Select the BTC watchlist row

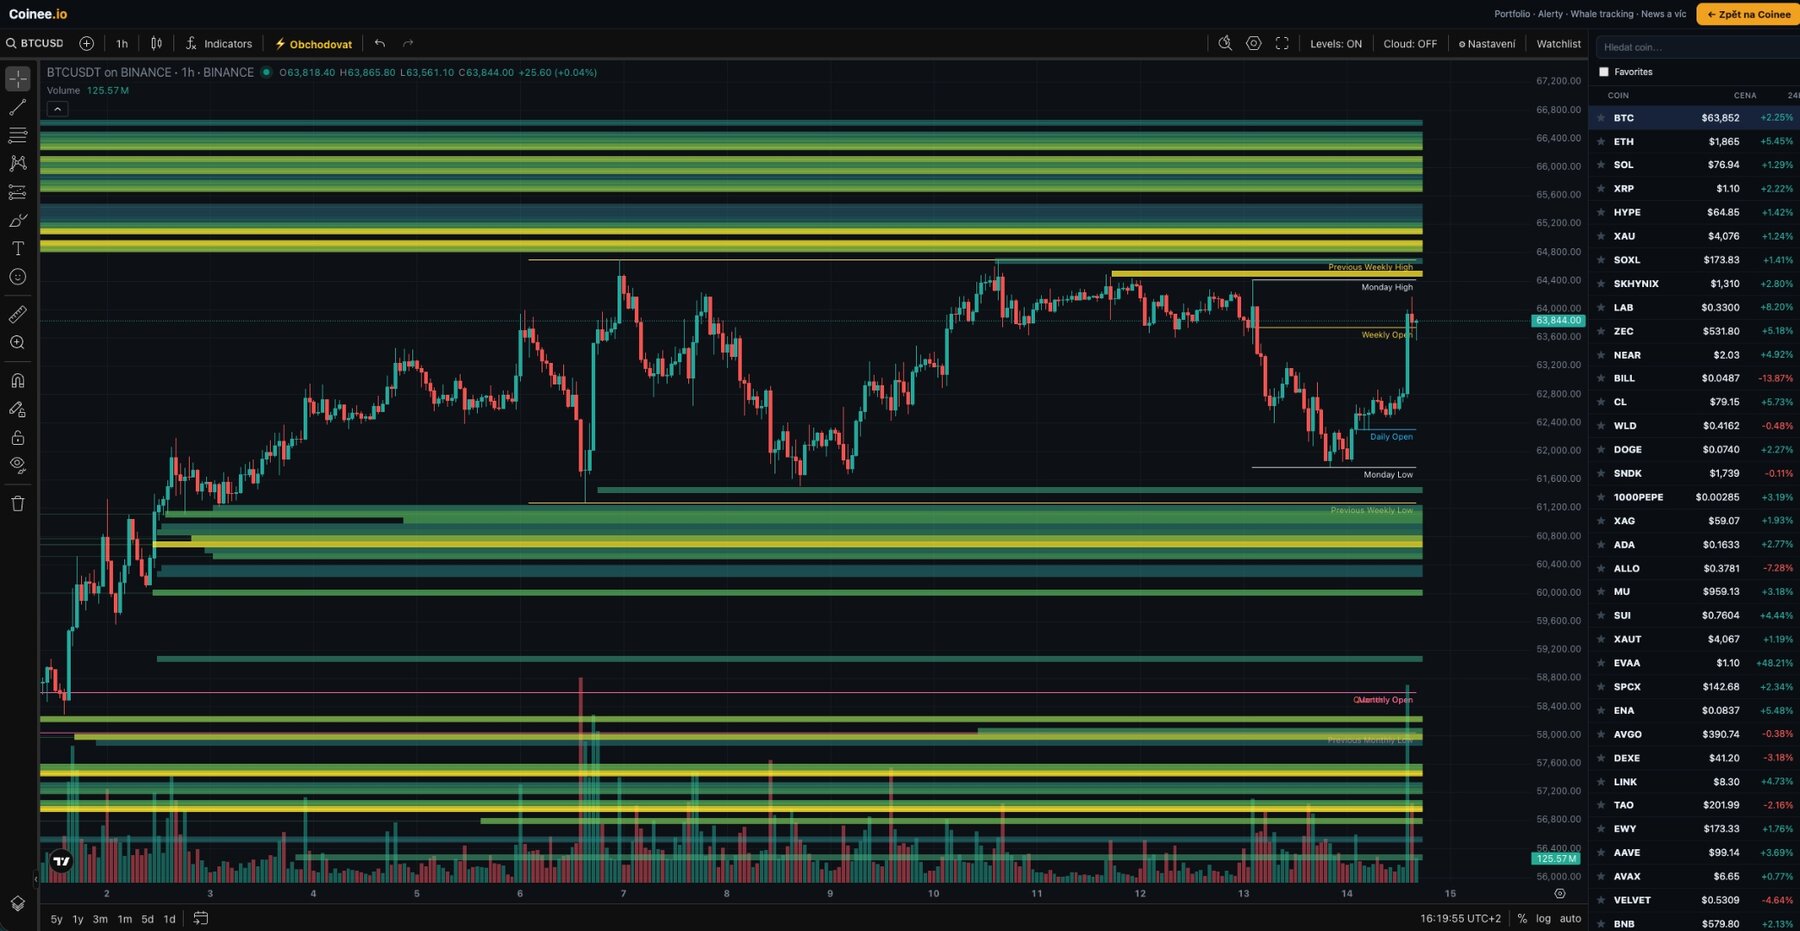1694,118
